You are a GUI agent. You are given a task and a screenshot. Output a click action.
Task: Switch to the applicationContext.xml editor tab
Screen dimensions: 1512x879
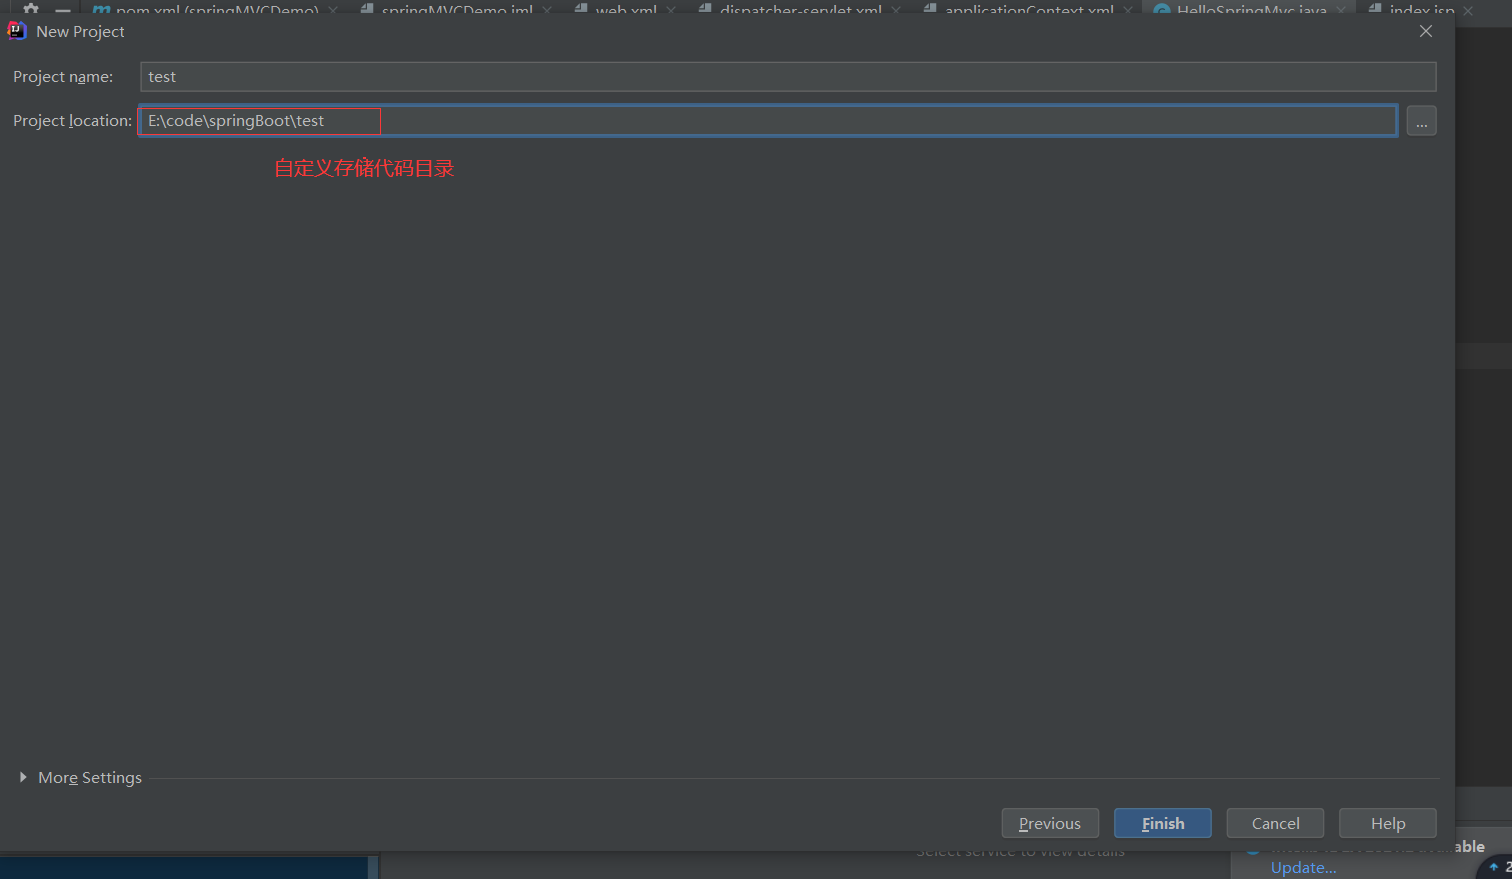coord(1029,9)
